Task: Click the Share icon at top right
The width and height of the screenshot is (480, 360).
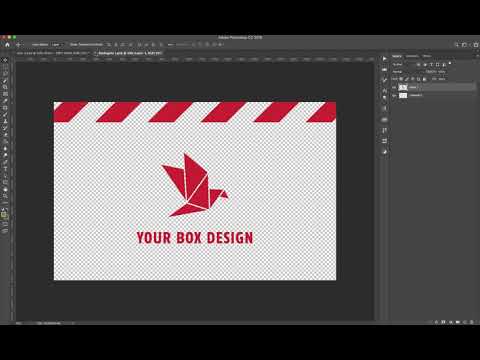Action: (476, 45)
